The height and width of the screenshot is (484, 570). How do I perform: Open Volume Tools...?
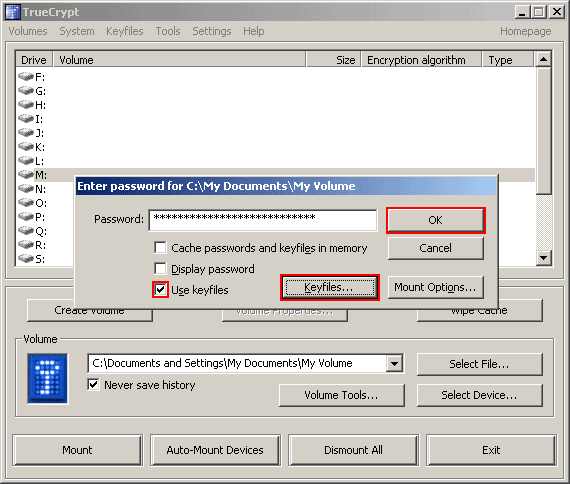[x=341, y=395]
